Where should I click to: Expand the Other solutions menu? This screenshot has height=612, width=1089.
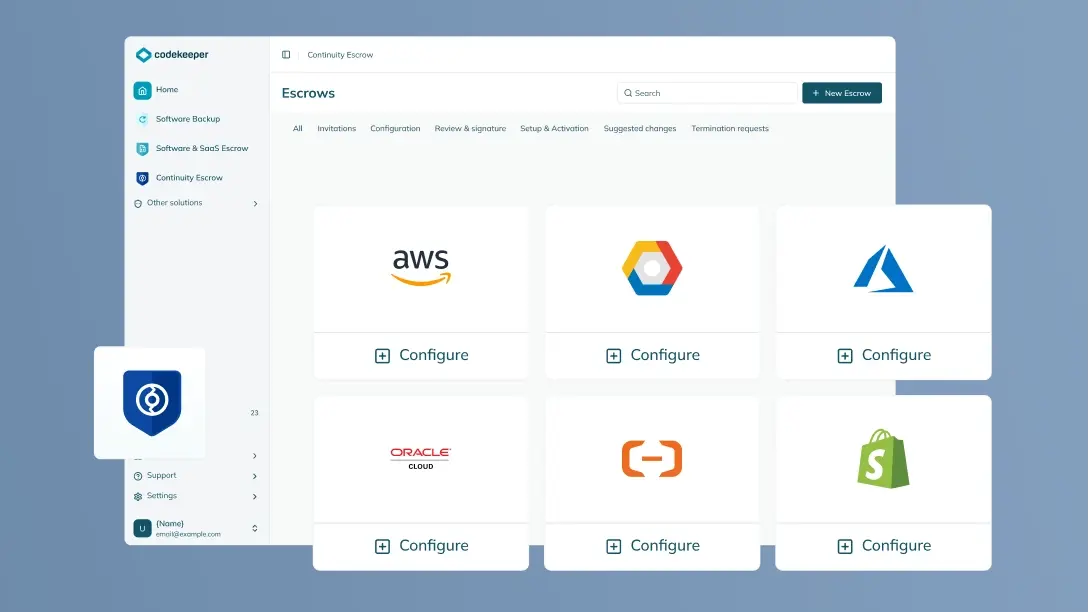(195, 203)
